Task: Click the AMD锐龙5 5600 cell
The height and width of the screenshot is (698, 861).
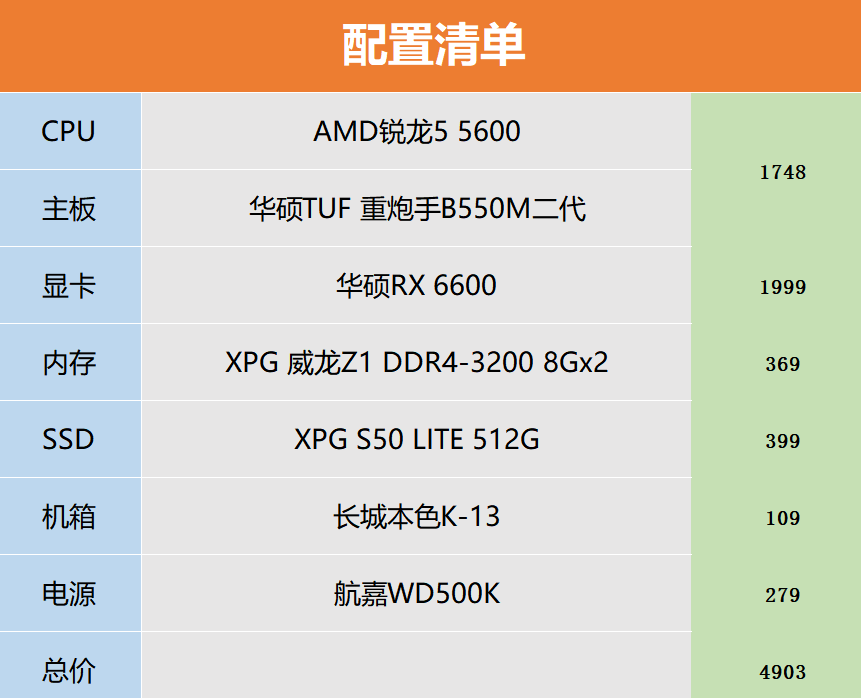Action: coord(416,131)
